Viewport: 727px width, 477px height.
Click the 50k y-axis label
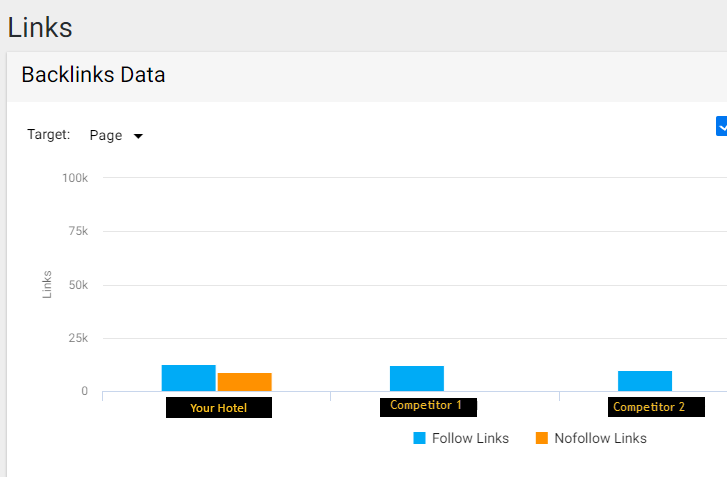(78, 285)
